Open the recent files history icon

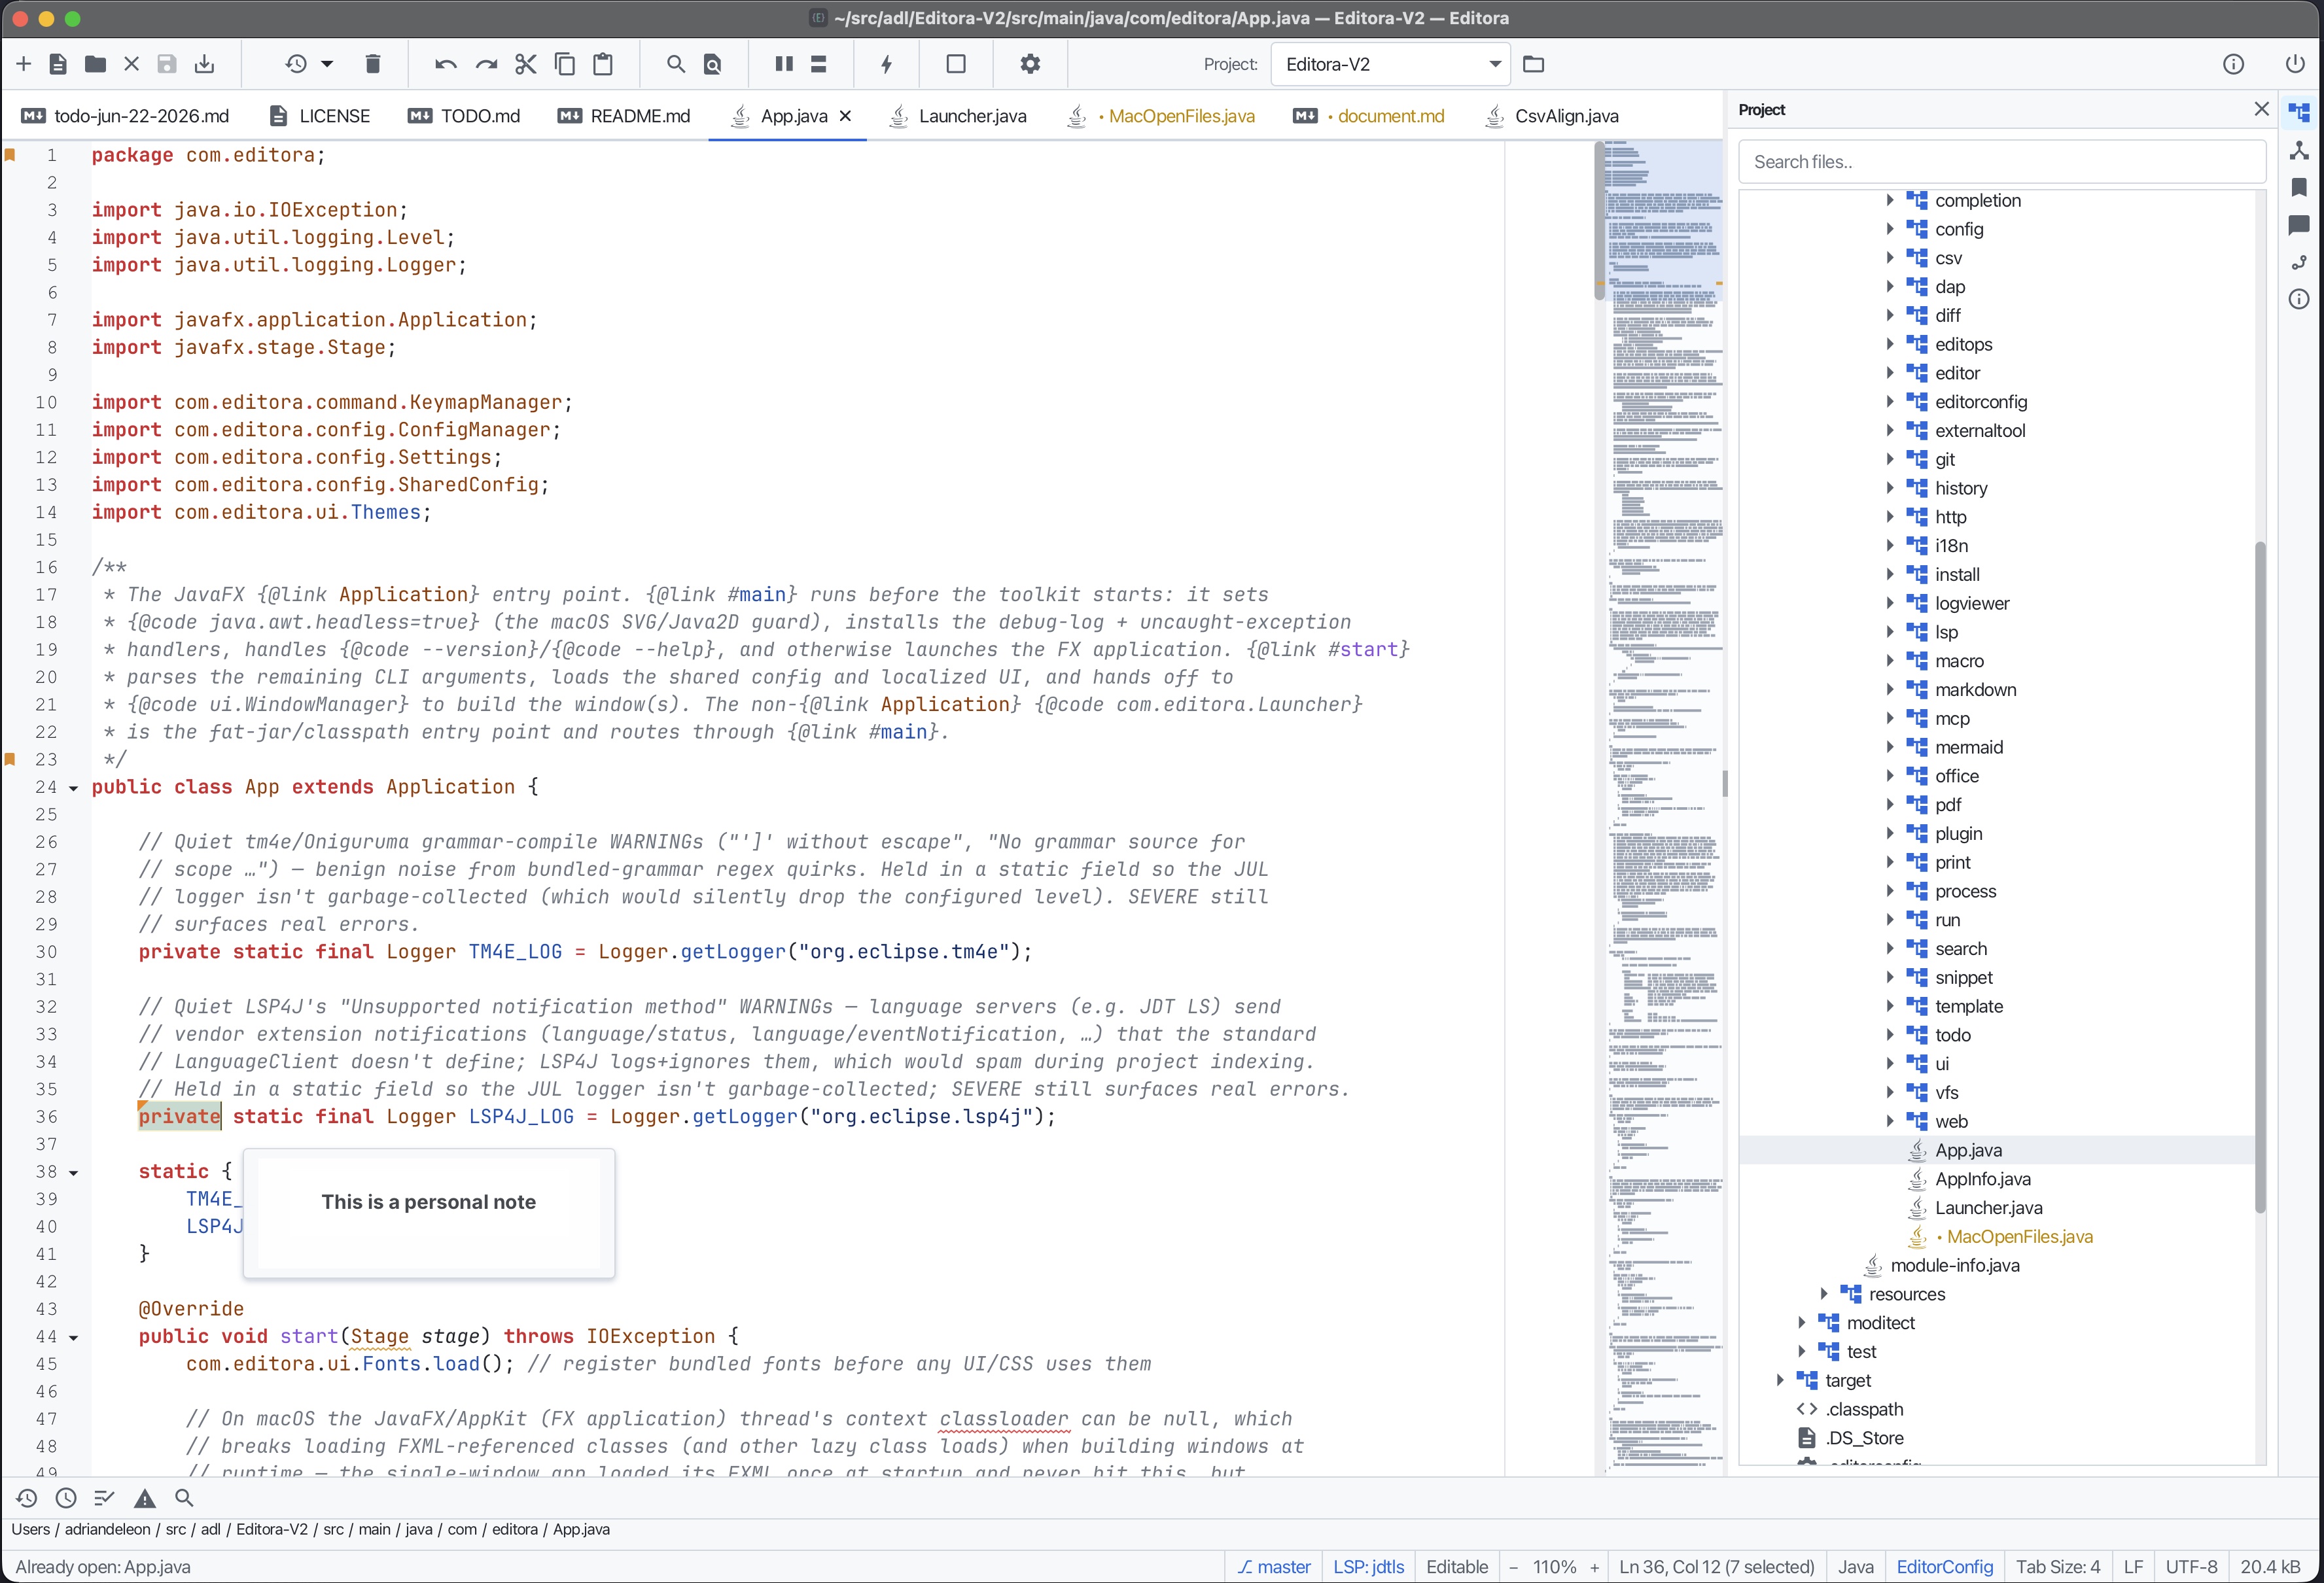click(x=296, y=64)
